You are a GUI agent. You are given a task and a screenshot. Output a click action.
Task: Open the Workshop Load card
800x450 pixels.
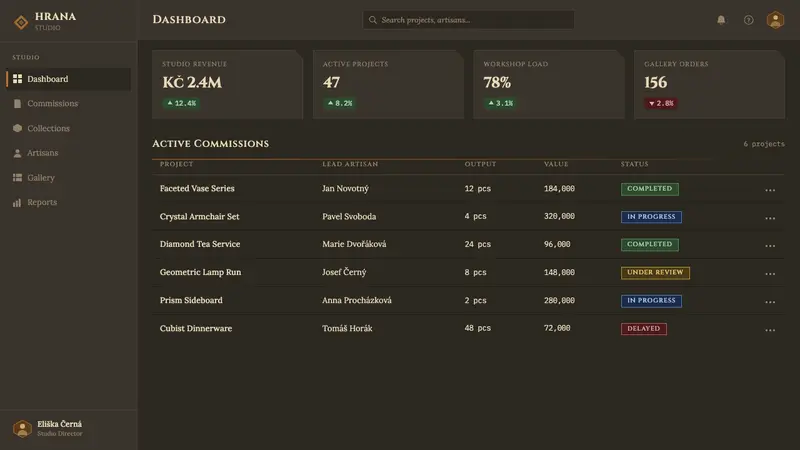[x=549, y=85]
